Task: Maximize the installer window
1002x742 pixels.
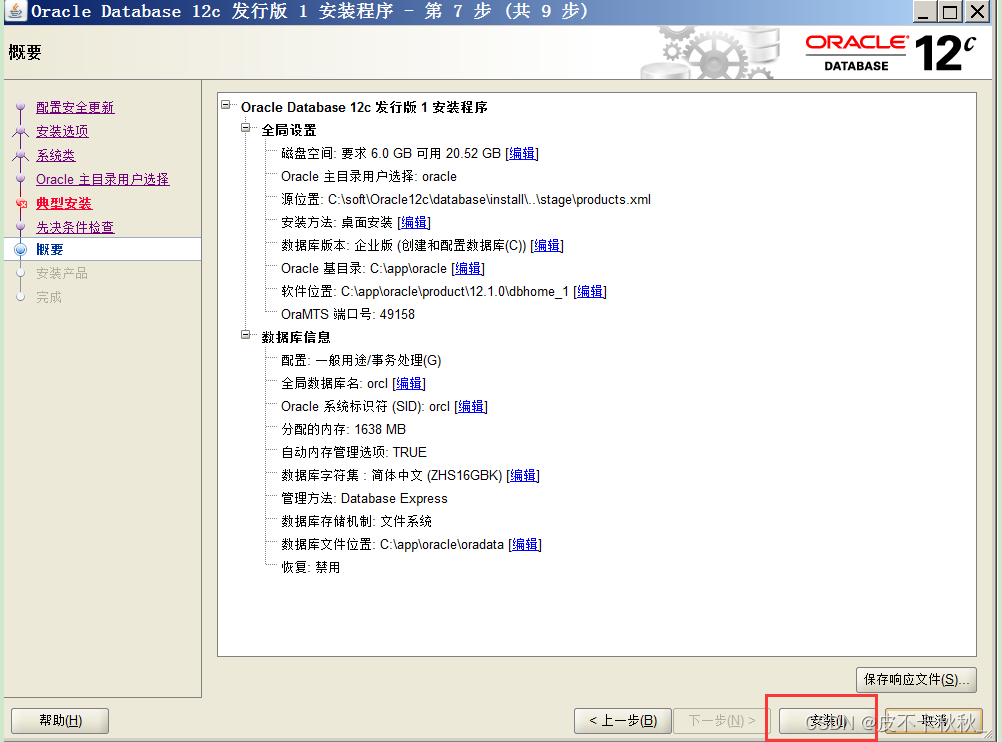Action: coord(950,12)
